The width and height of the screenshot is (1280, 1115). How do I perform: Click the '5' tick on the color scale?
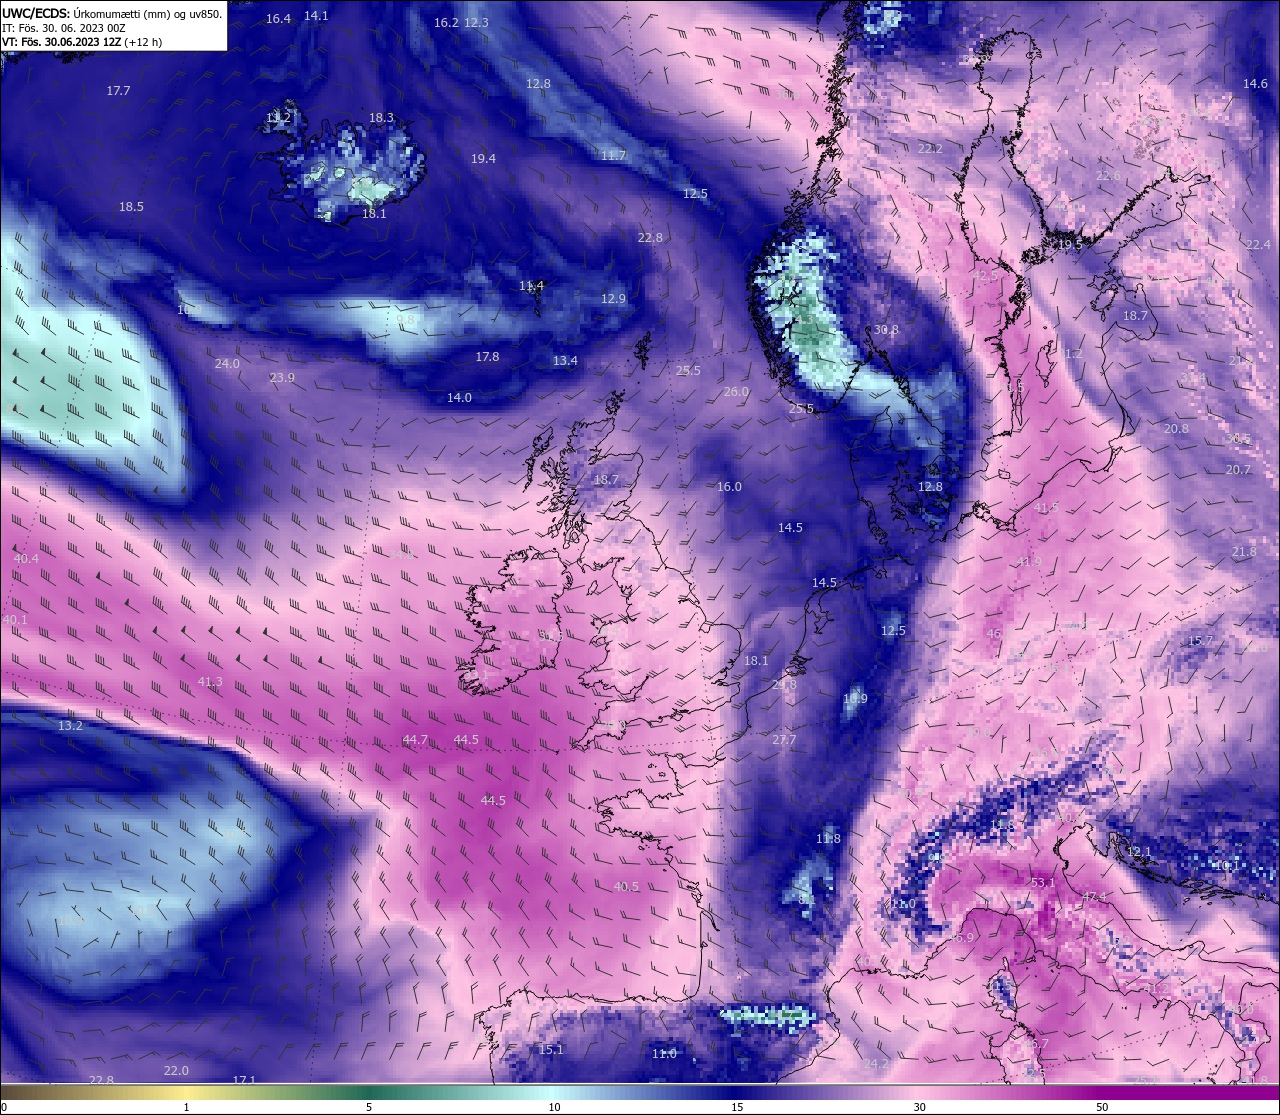(369, 1107)
